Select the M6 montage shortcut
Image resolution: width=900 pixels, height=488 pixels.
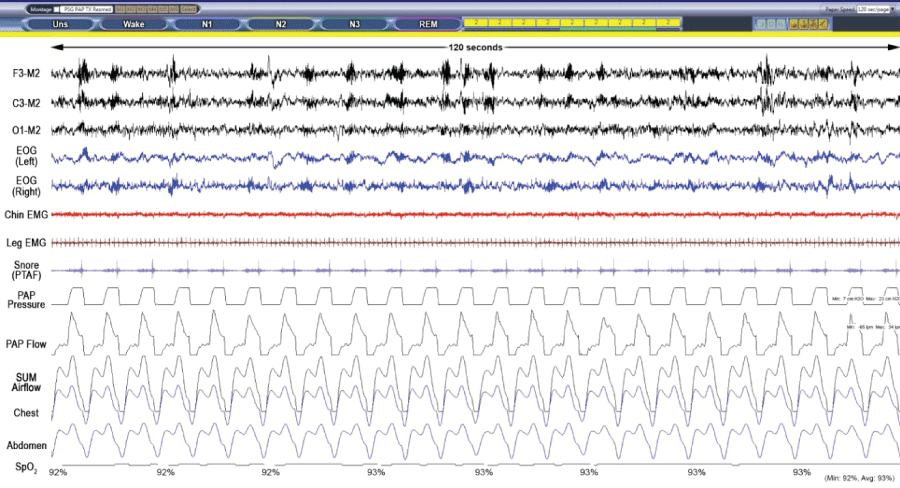tap(173, 9)
